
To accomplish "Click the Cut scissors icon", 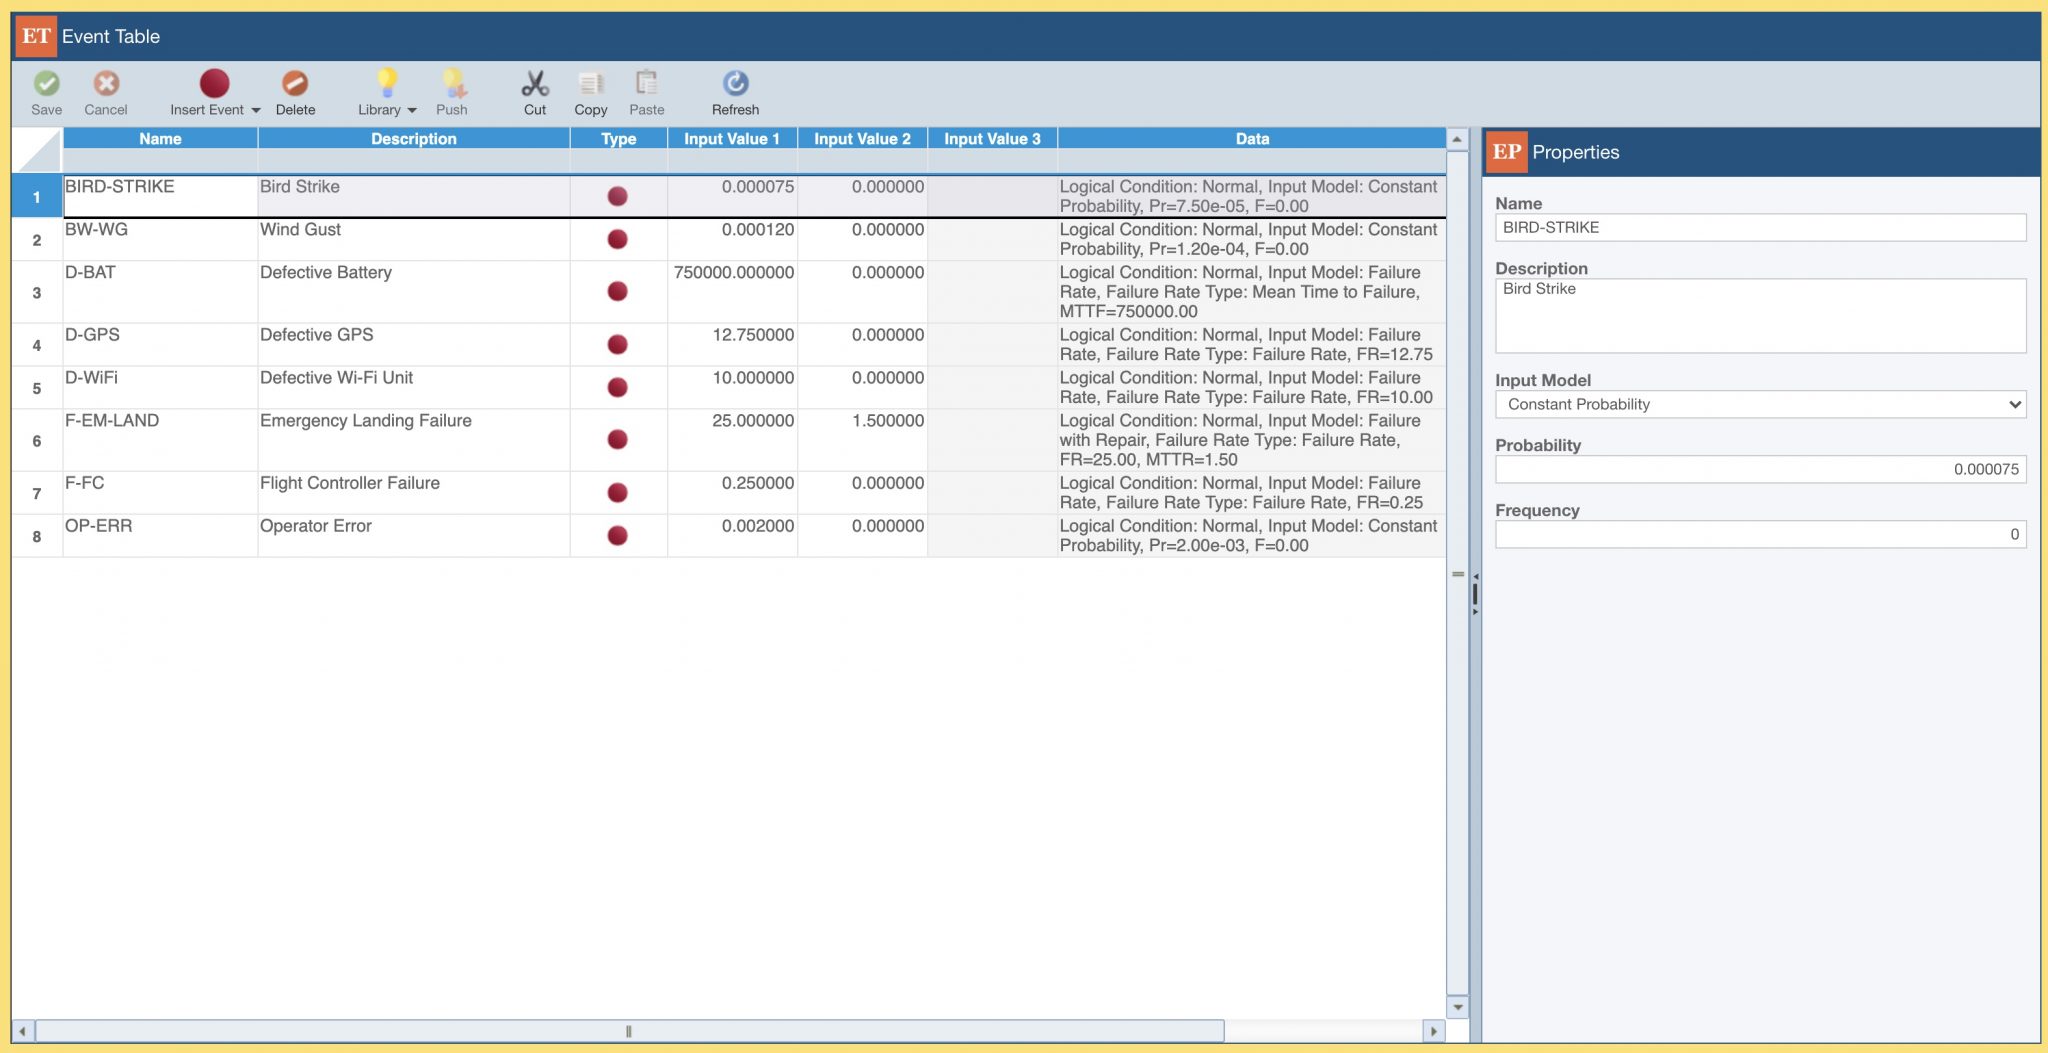I will [535, 84].
